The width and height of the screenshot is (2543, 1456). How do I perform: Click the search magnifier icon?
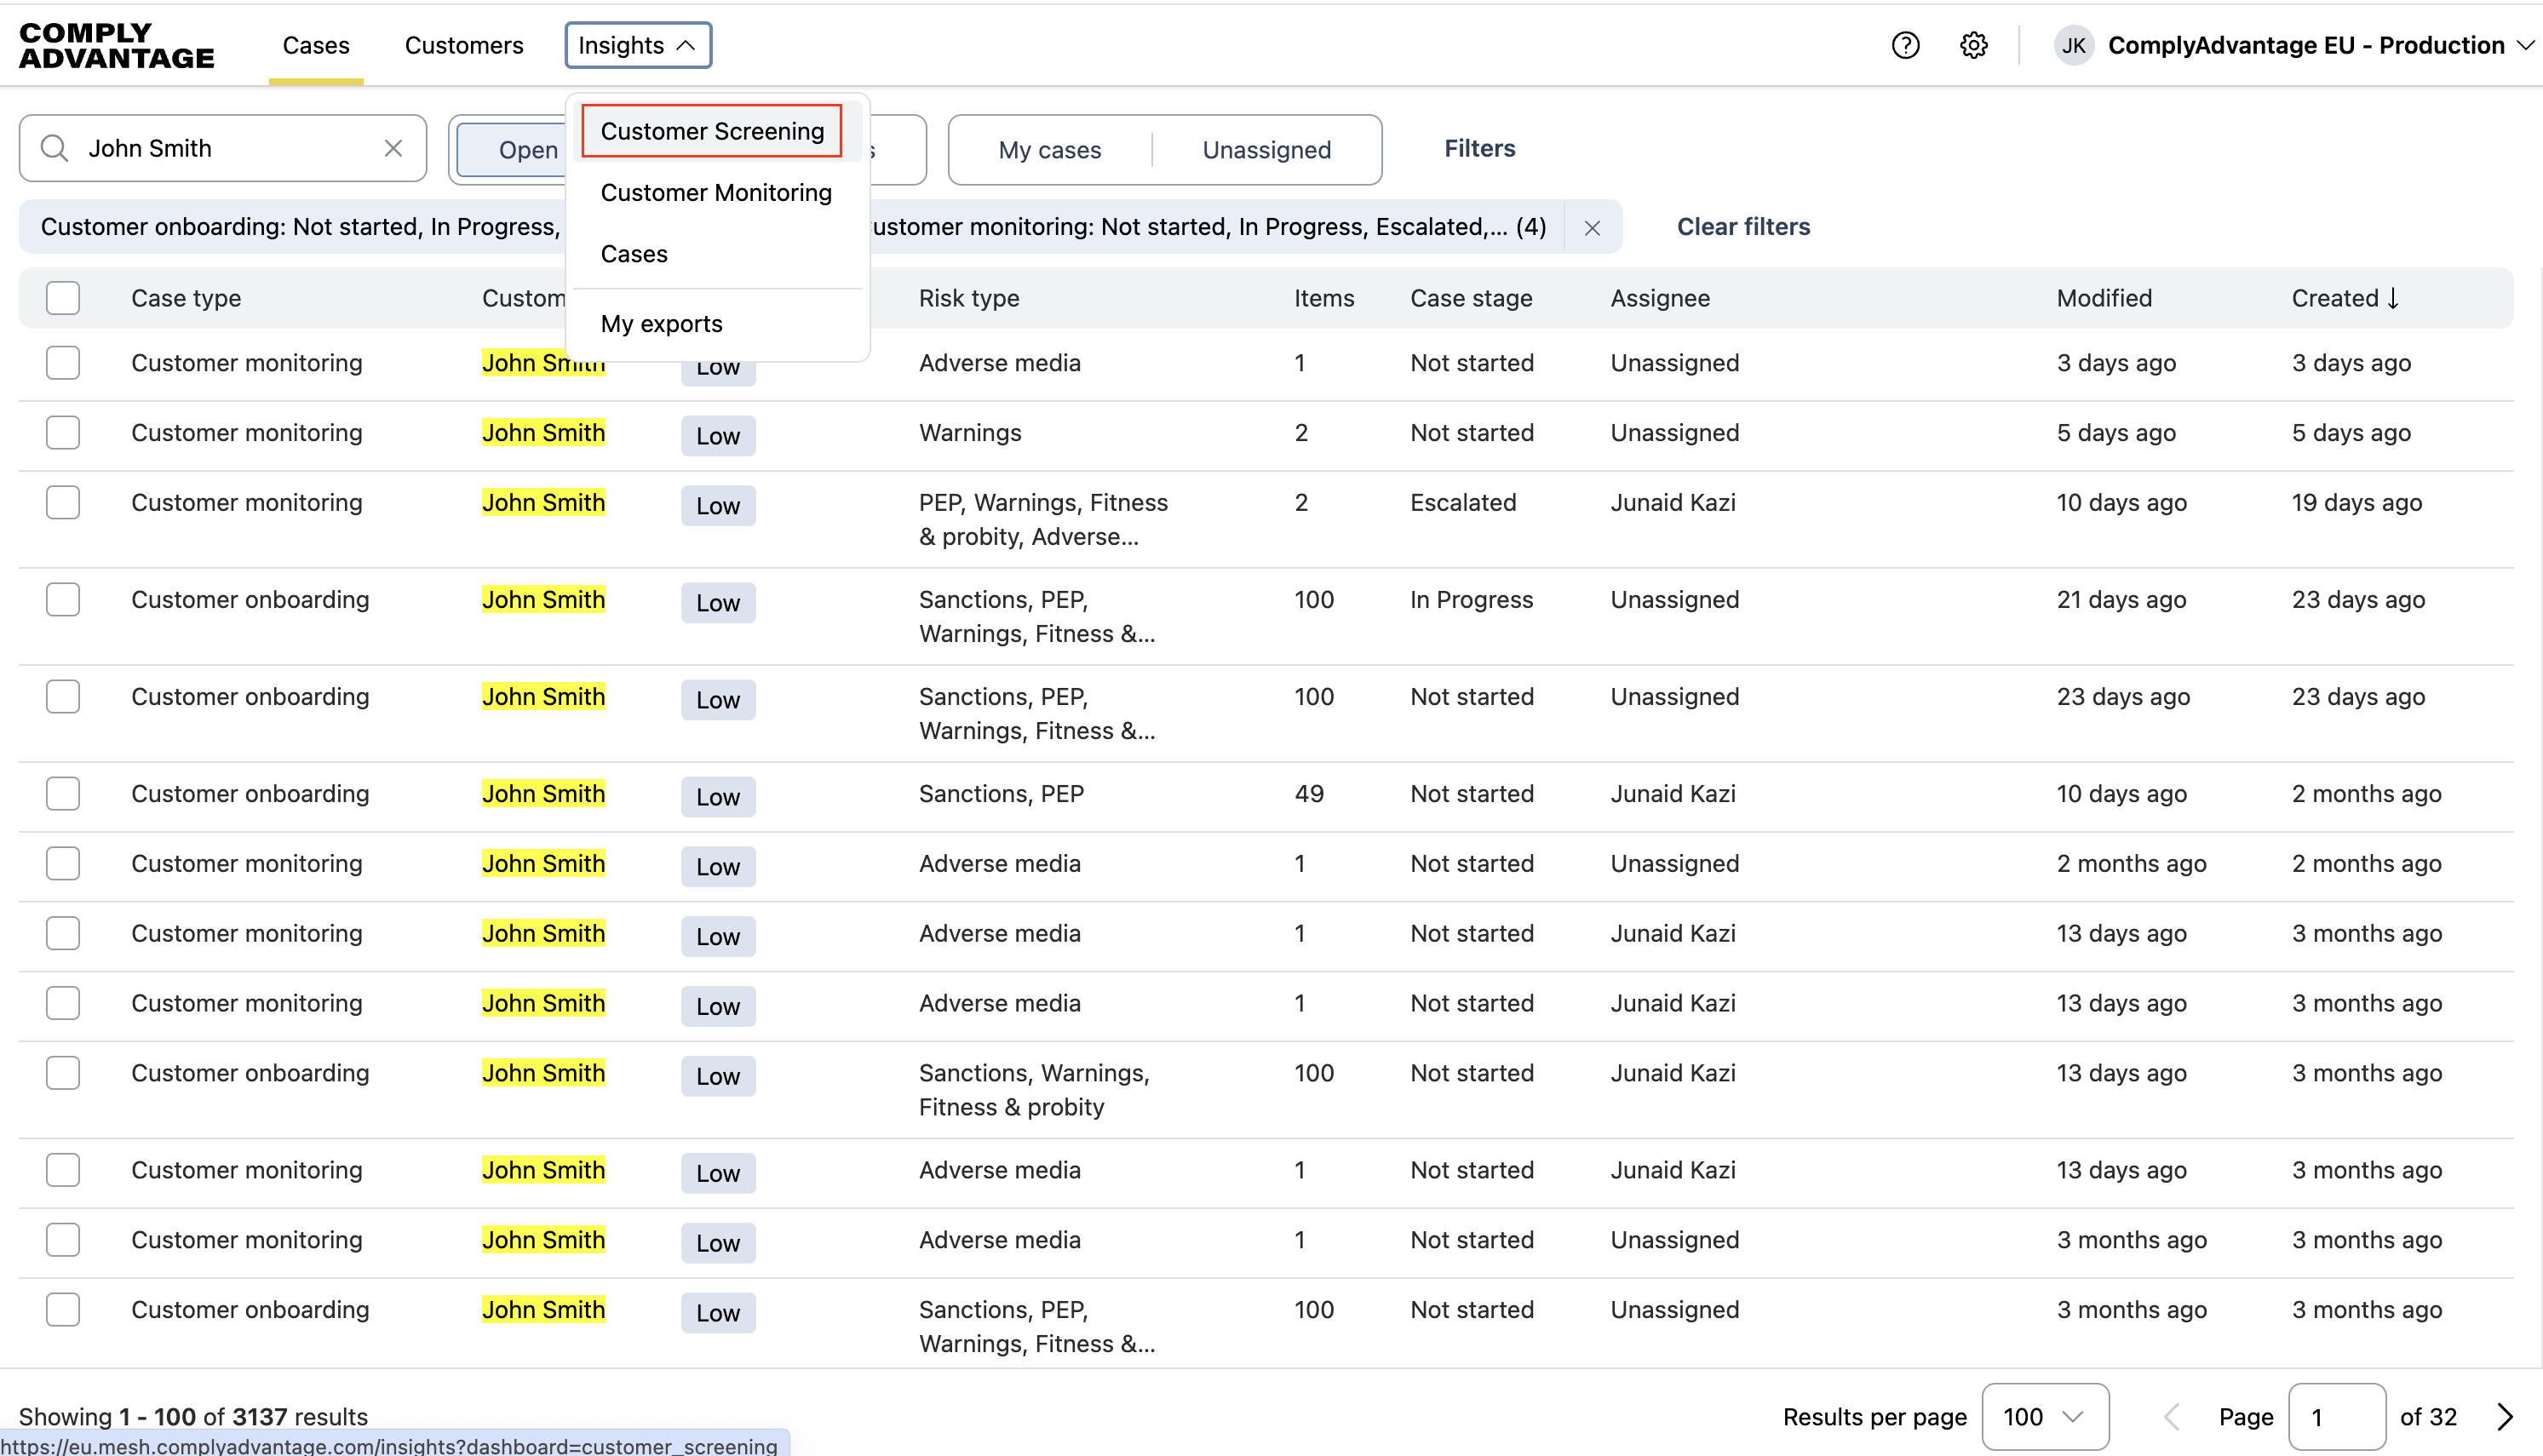pyautogui.click(x=55, y=148)
